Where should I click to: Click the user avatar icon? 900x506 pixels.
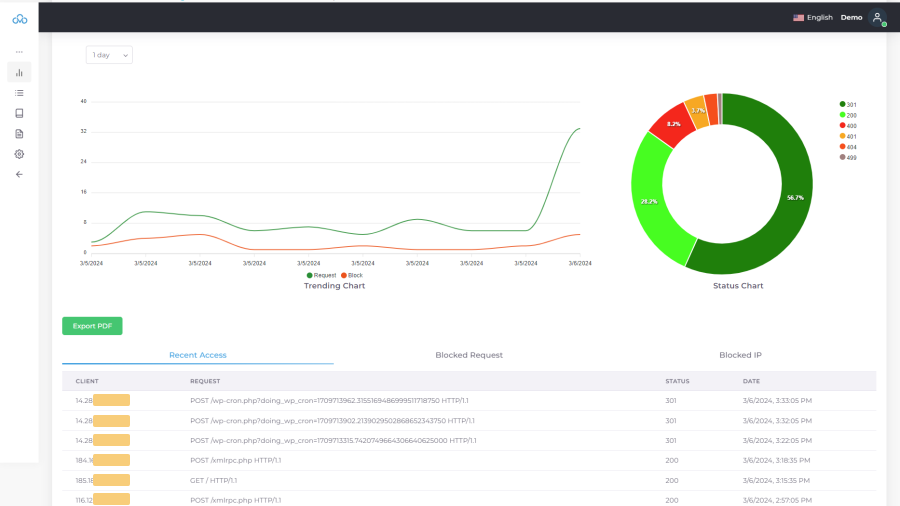[x=877, y=18]
